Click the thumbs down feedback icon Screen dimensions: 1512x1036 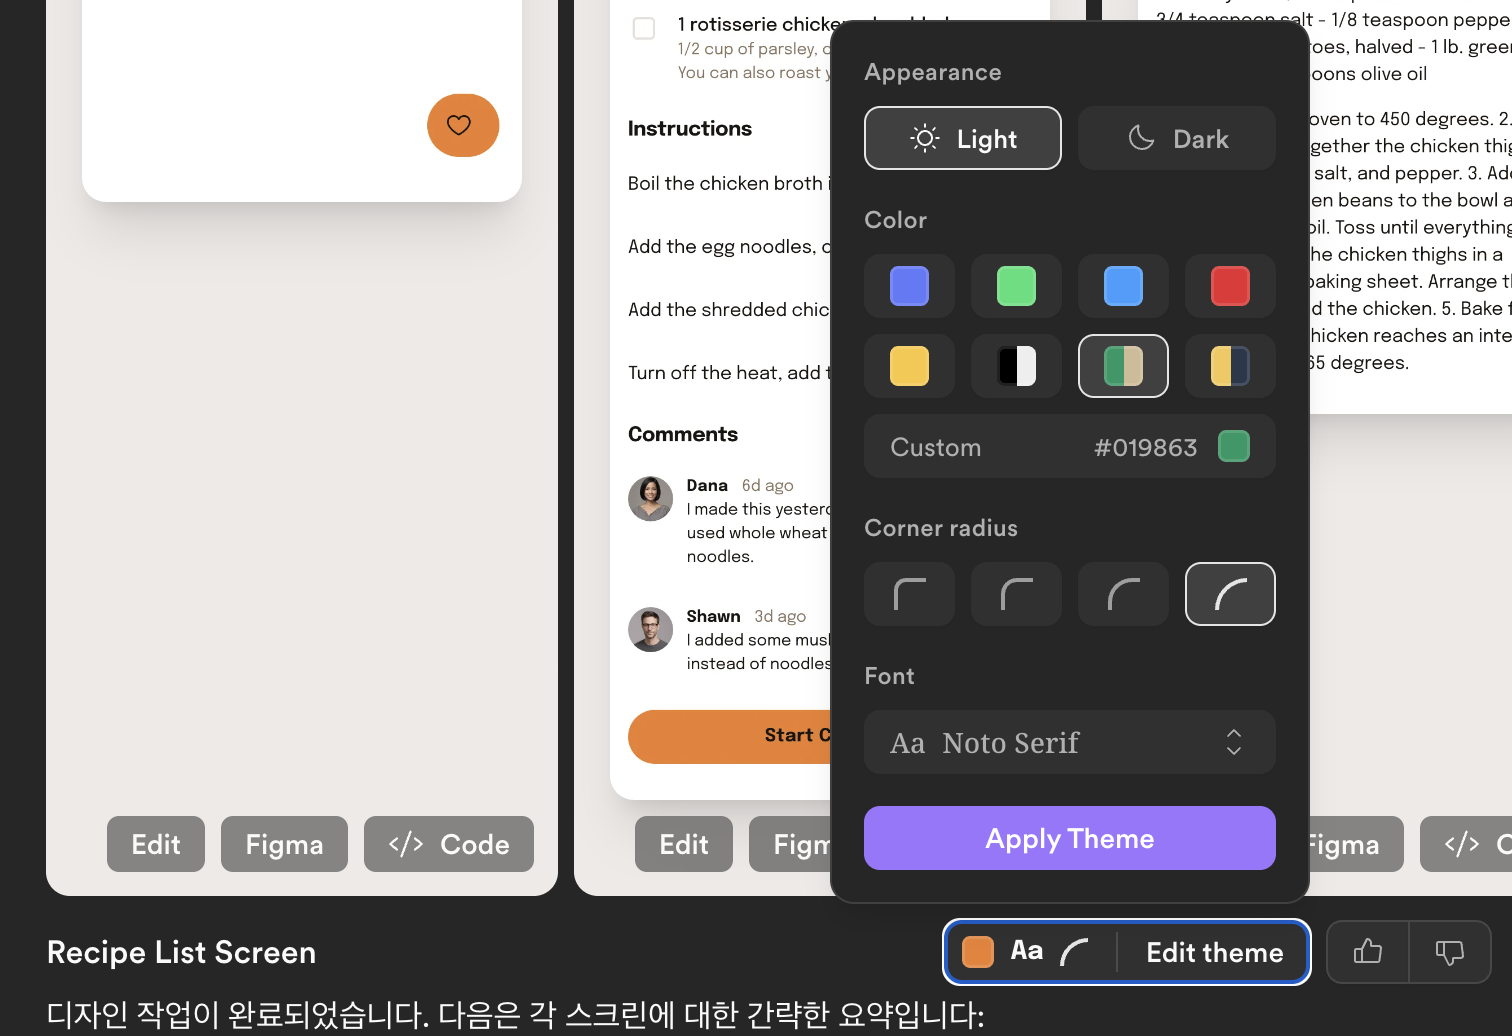1449,951
